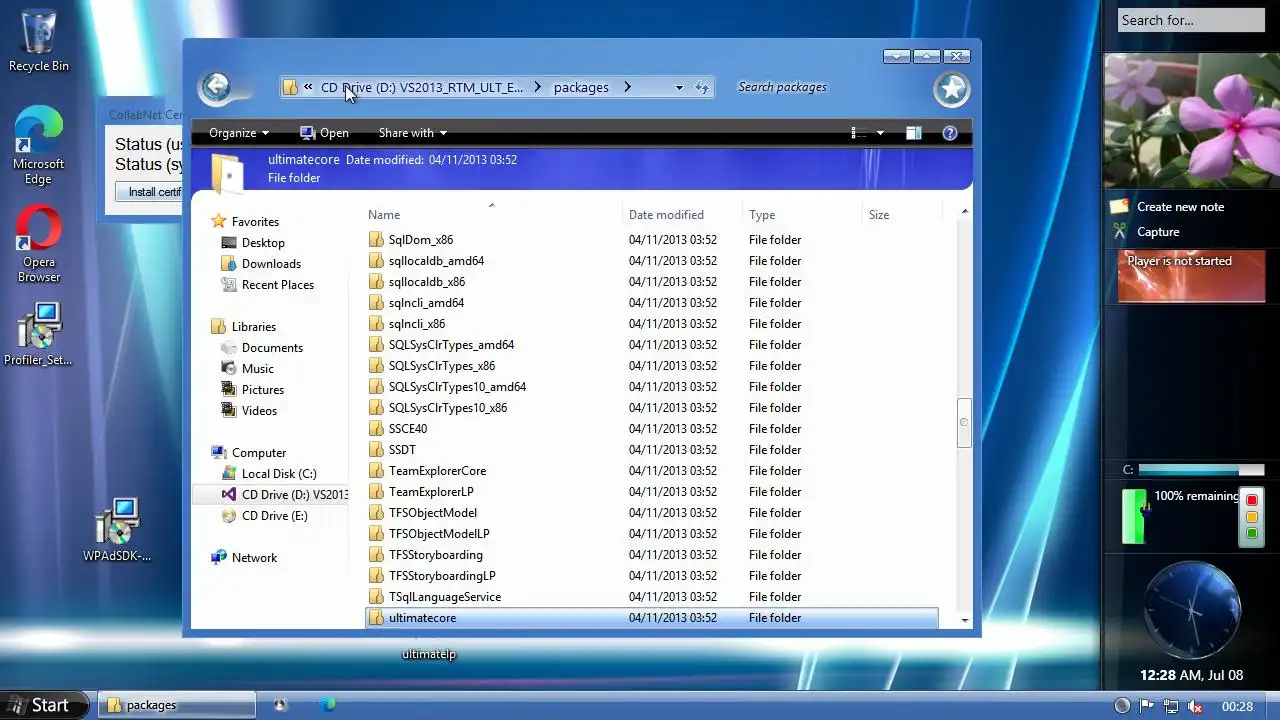Click packages in the address breadcrumb
This screenshot has width=1280, height=720.
pos(581,87)
